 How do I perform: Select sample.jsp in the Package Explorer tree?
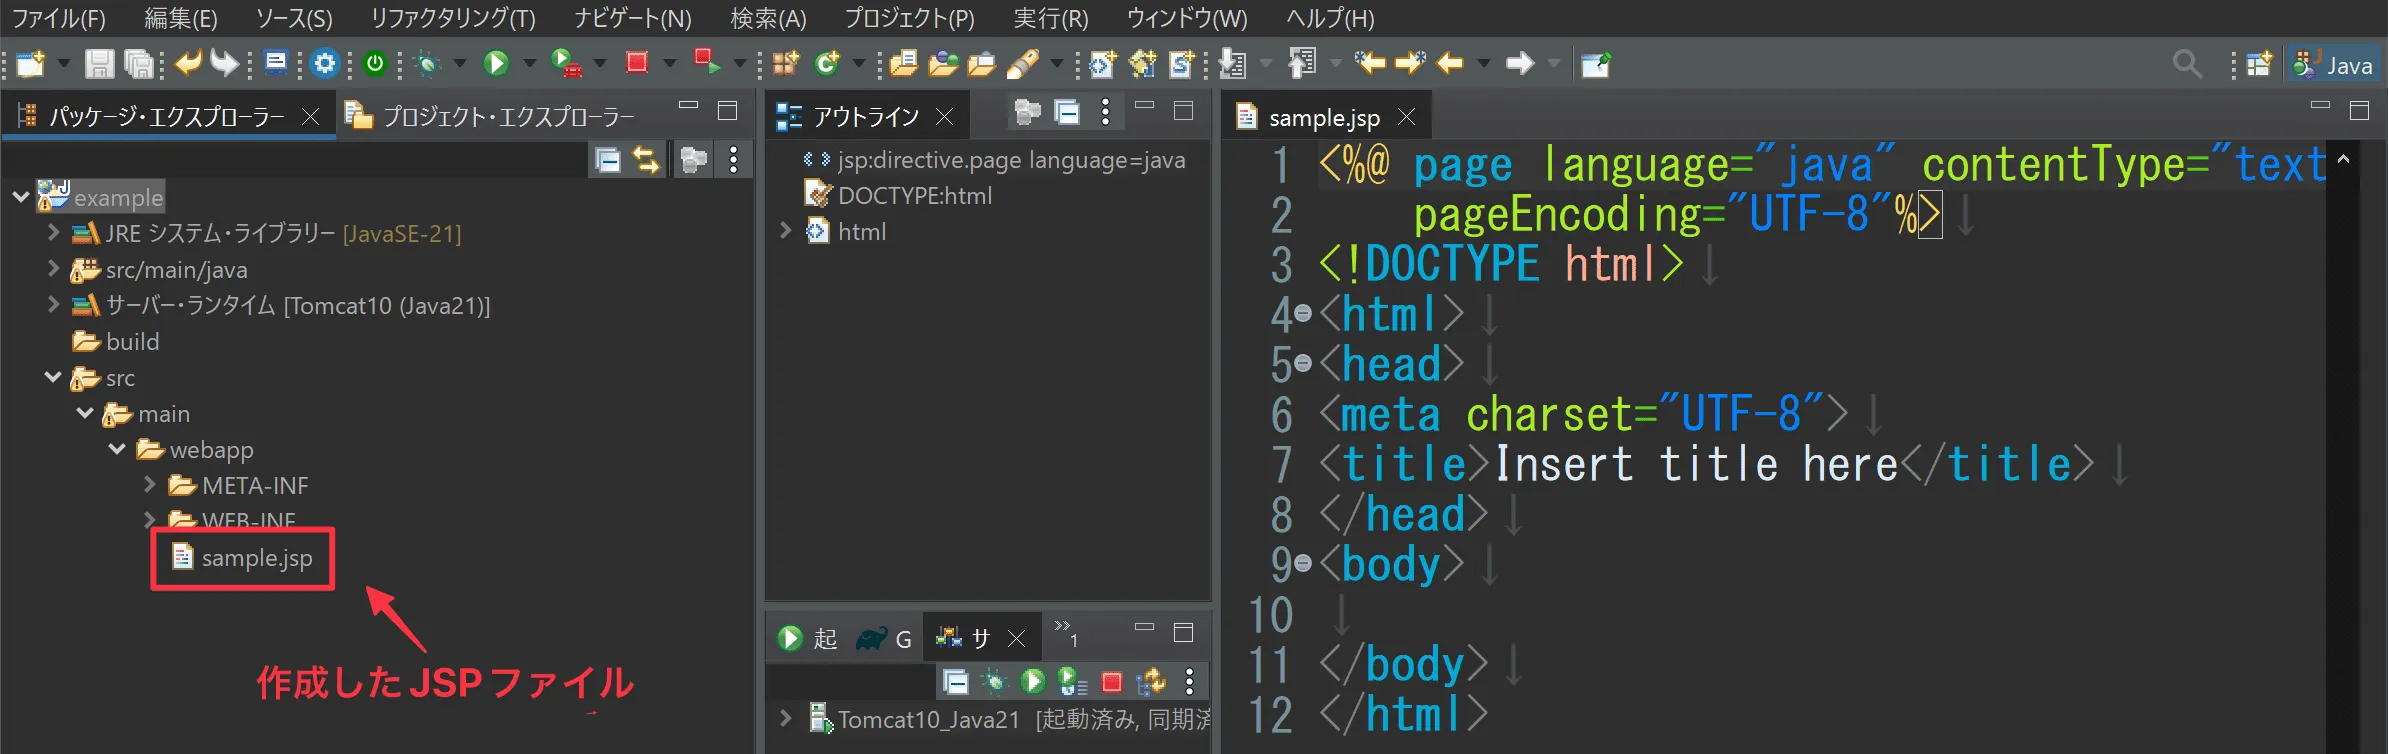[242, 557]
